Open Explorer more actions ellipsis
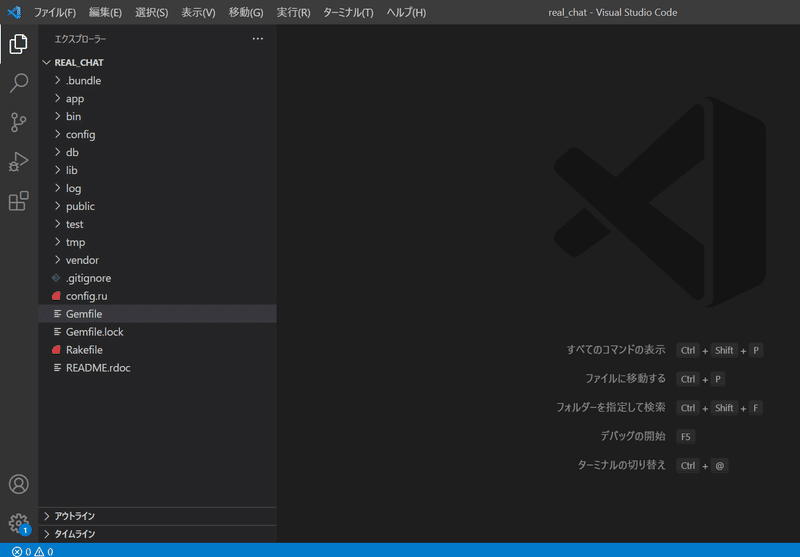 258,39
